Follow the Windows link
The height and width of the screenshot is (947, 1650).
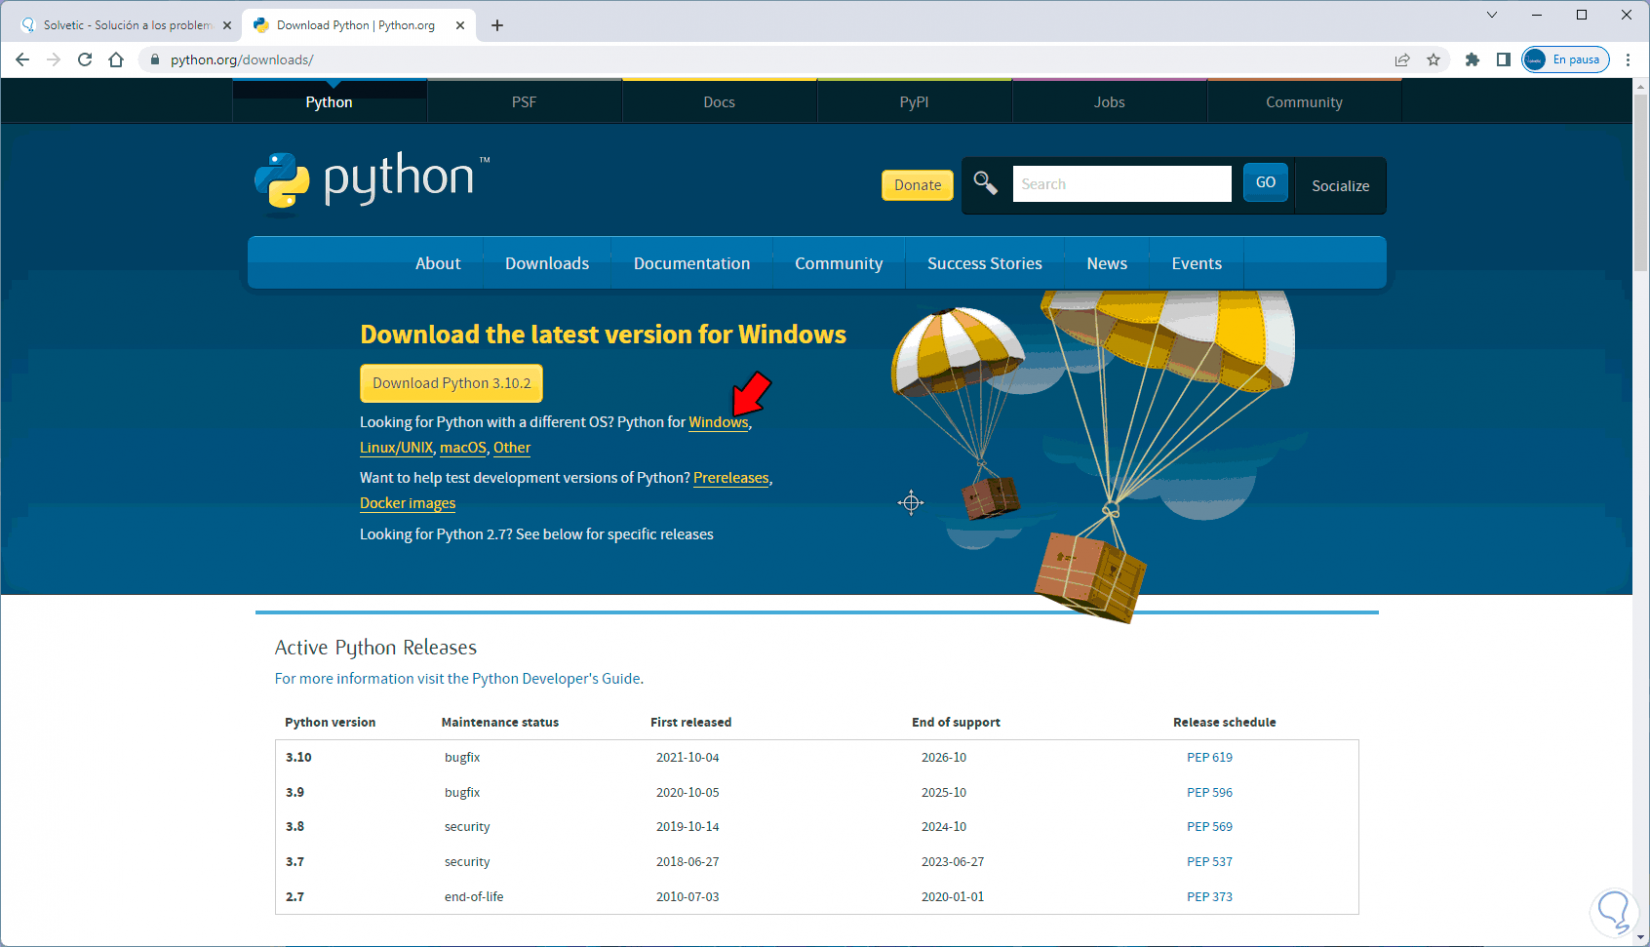point(718,422)
